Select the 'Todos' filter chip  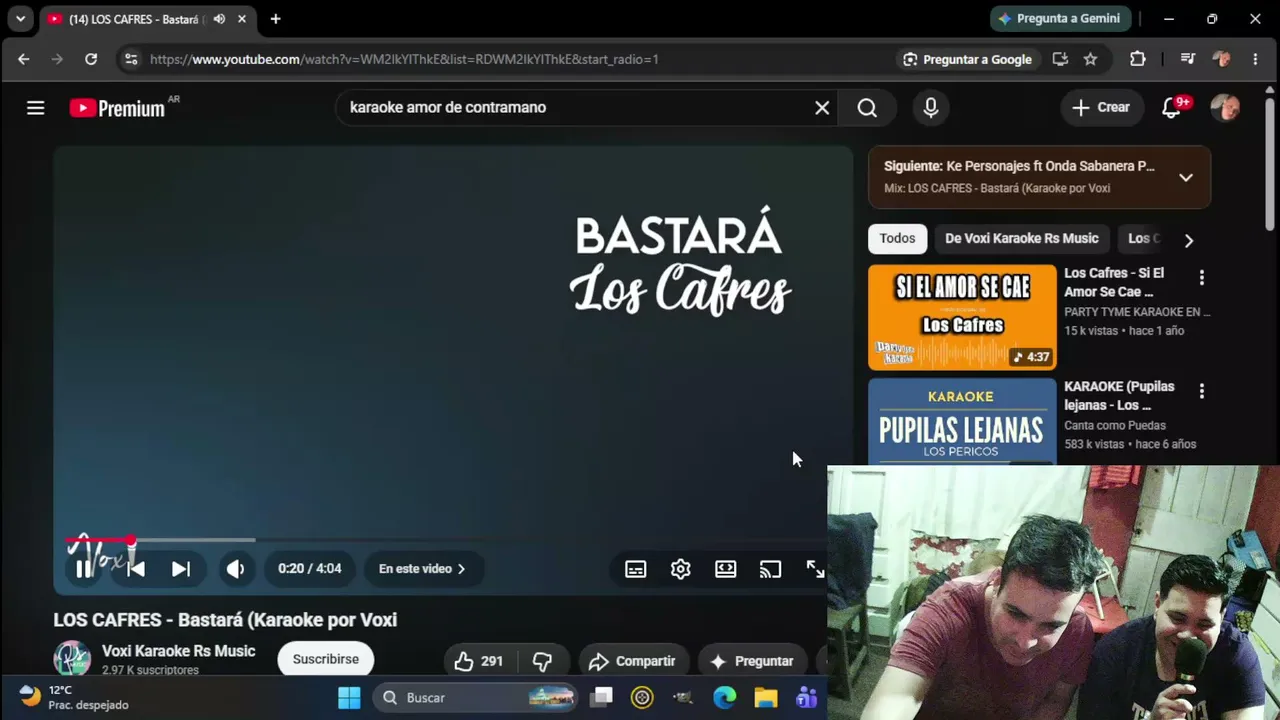tap(897, 239)
